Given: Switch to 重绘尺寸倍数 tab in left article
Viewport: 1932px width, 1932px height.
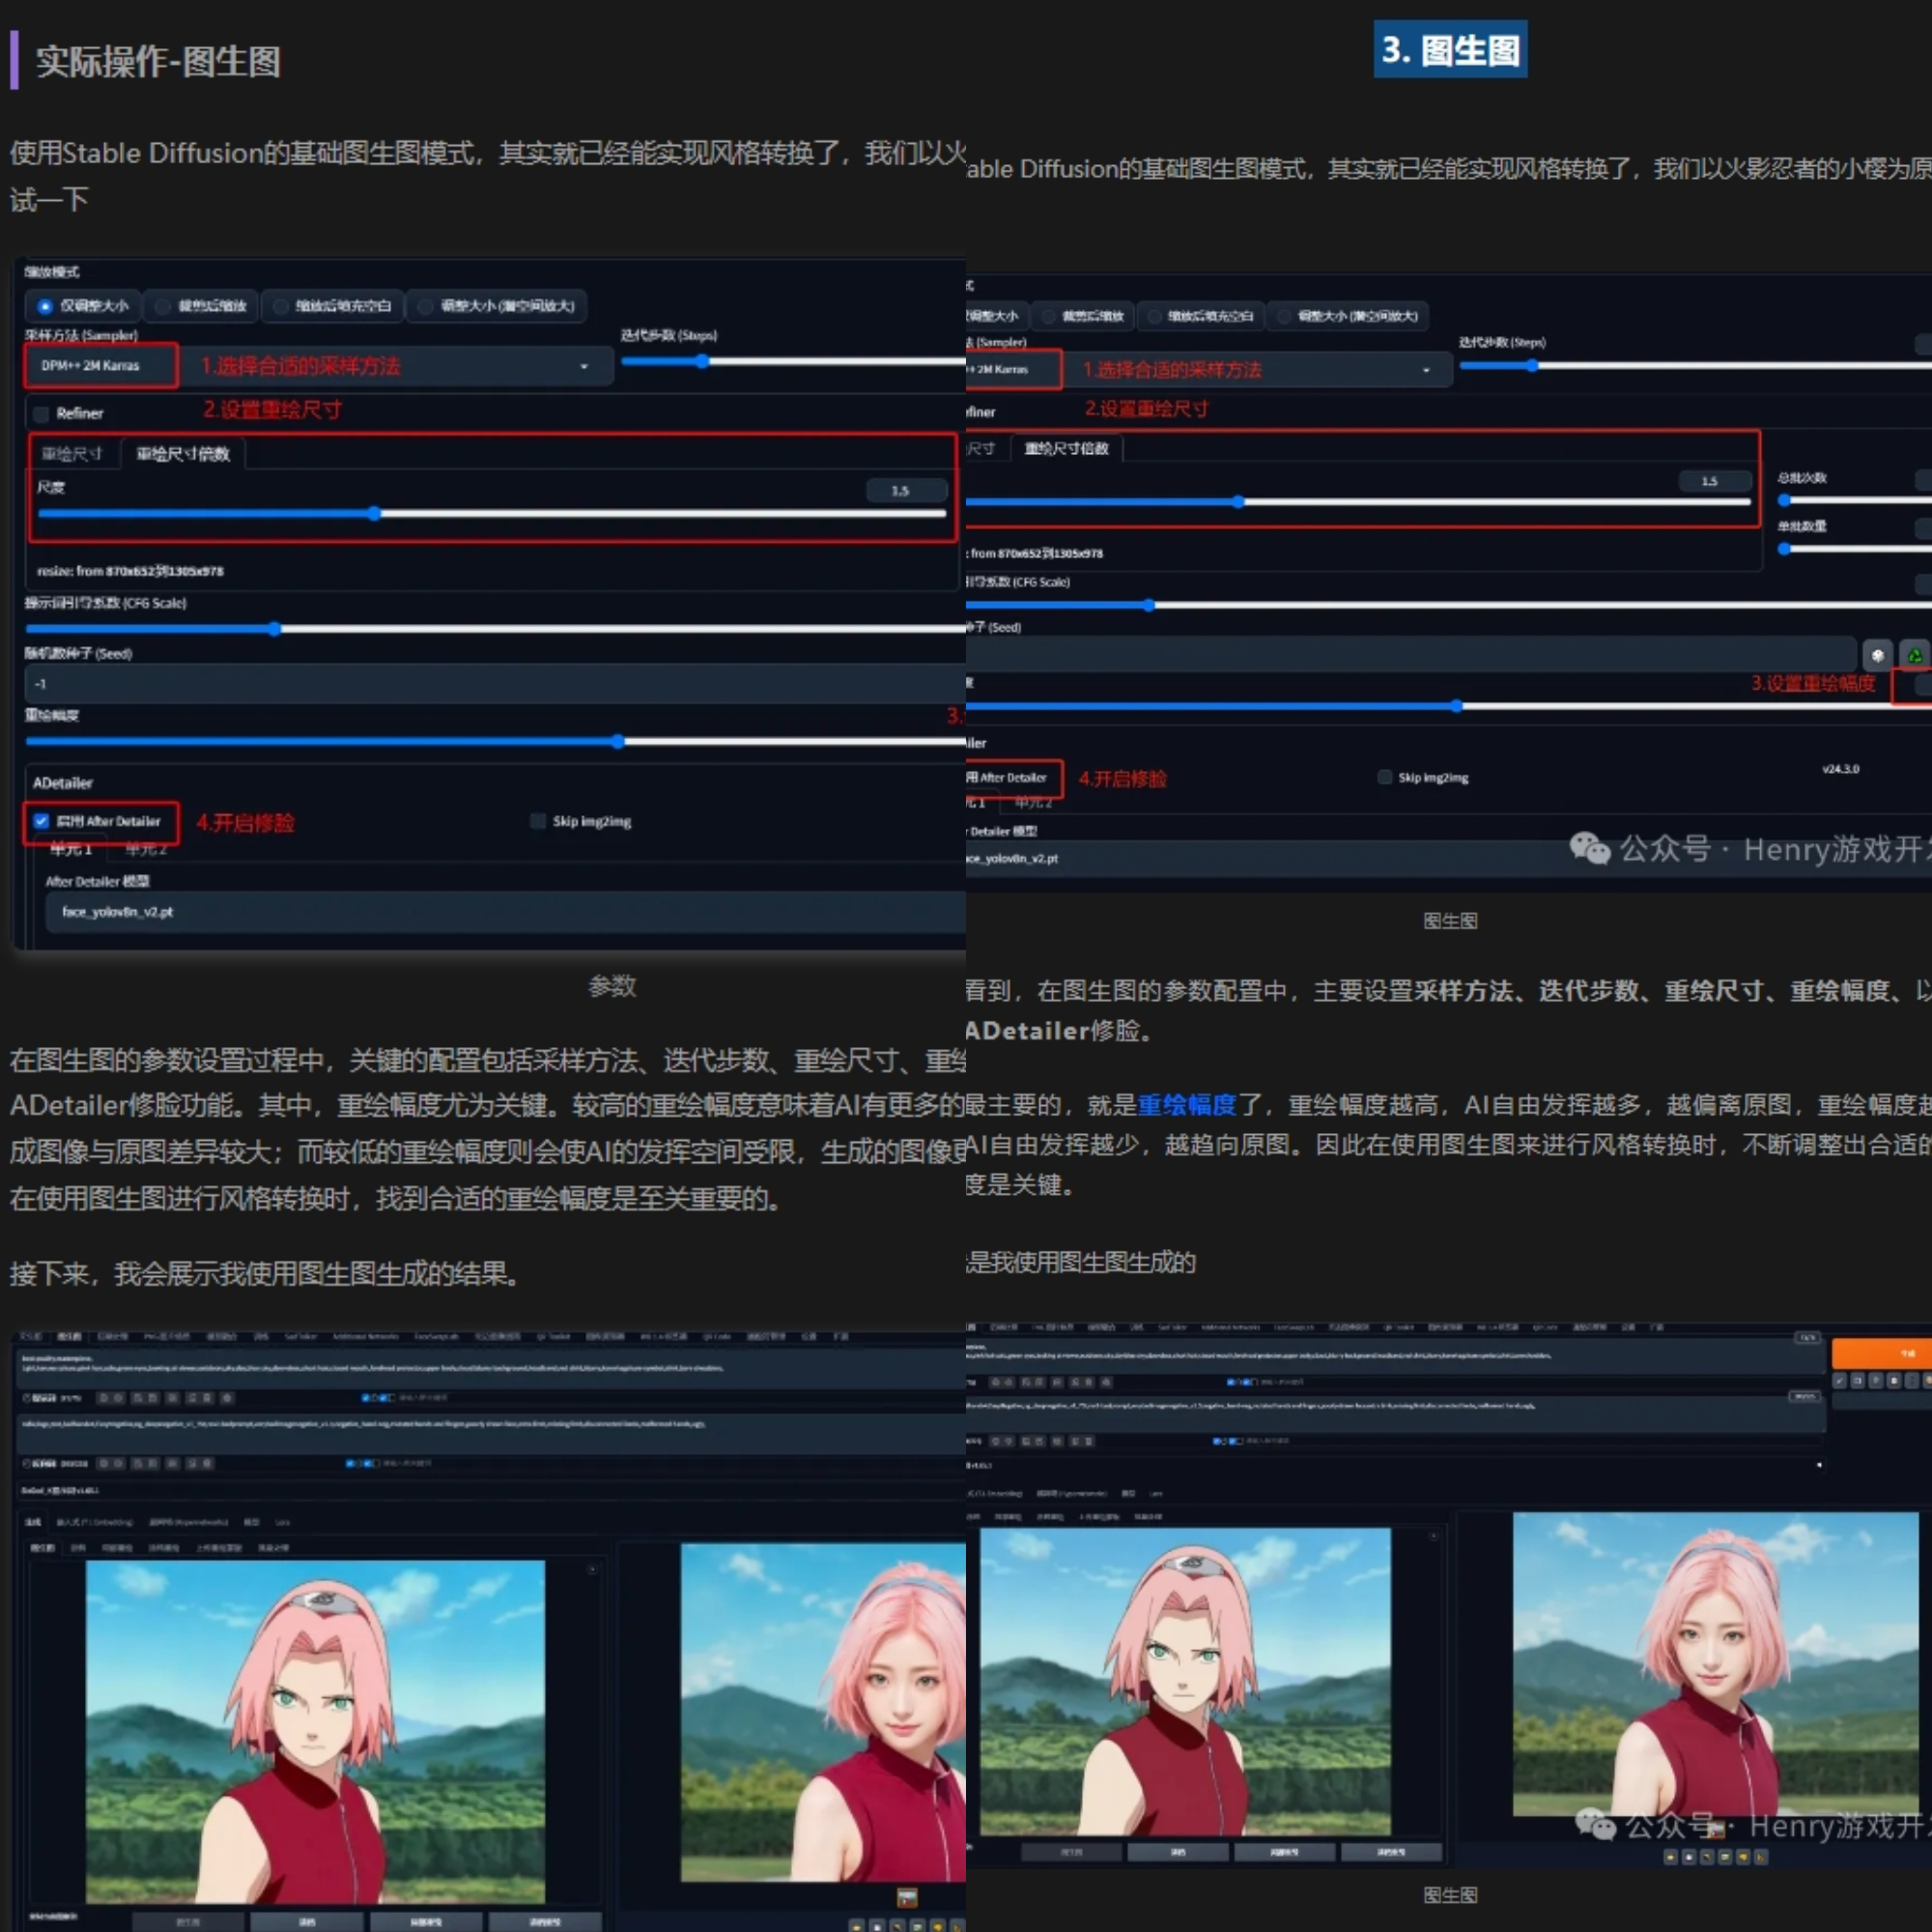Looking at the screenshot, I should click(x=183, y=454).
